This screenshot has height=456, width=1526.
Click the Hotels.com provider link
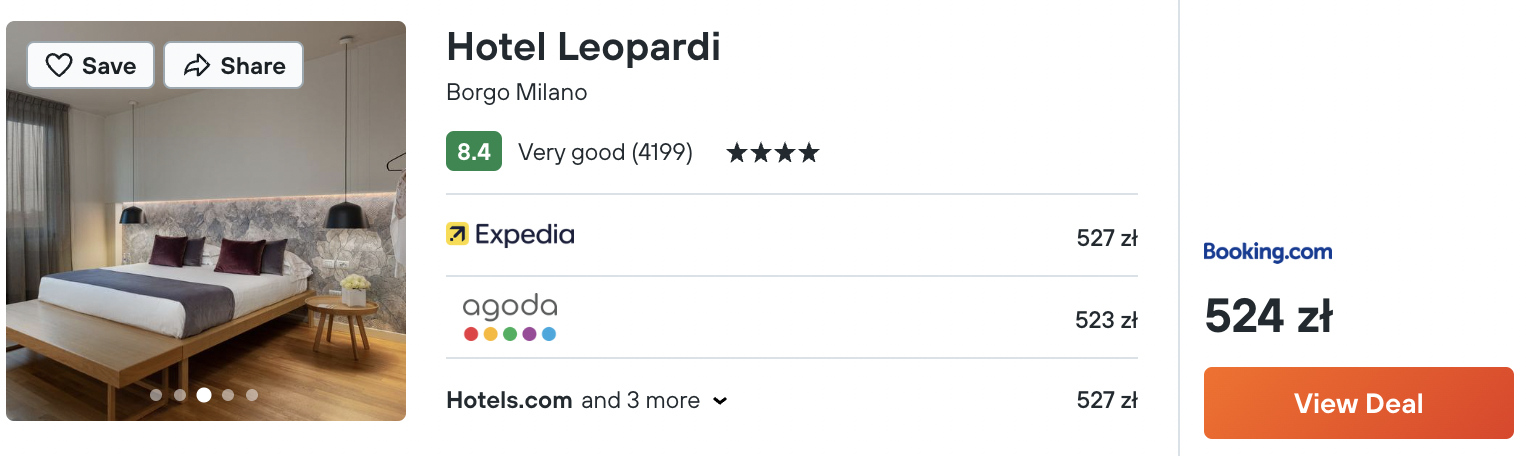509,401
